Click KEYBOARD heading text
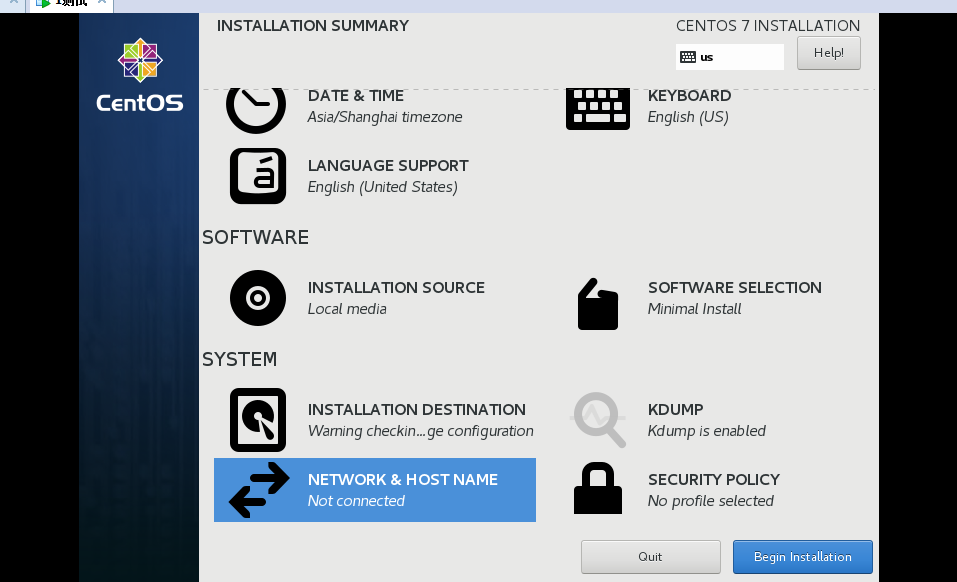This screenshot has height=582, width=957. (x=689, y=96)
